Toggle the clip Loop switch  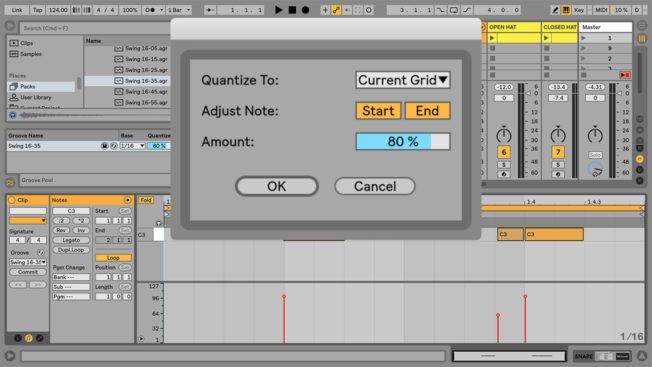click(x=113, y=258)
